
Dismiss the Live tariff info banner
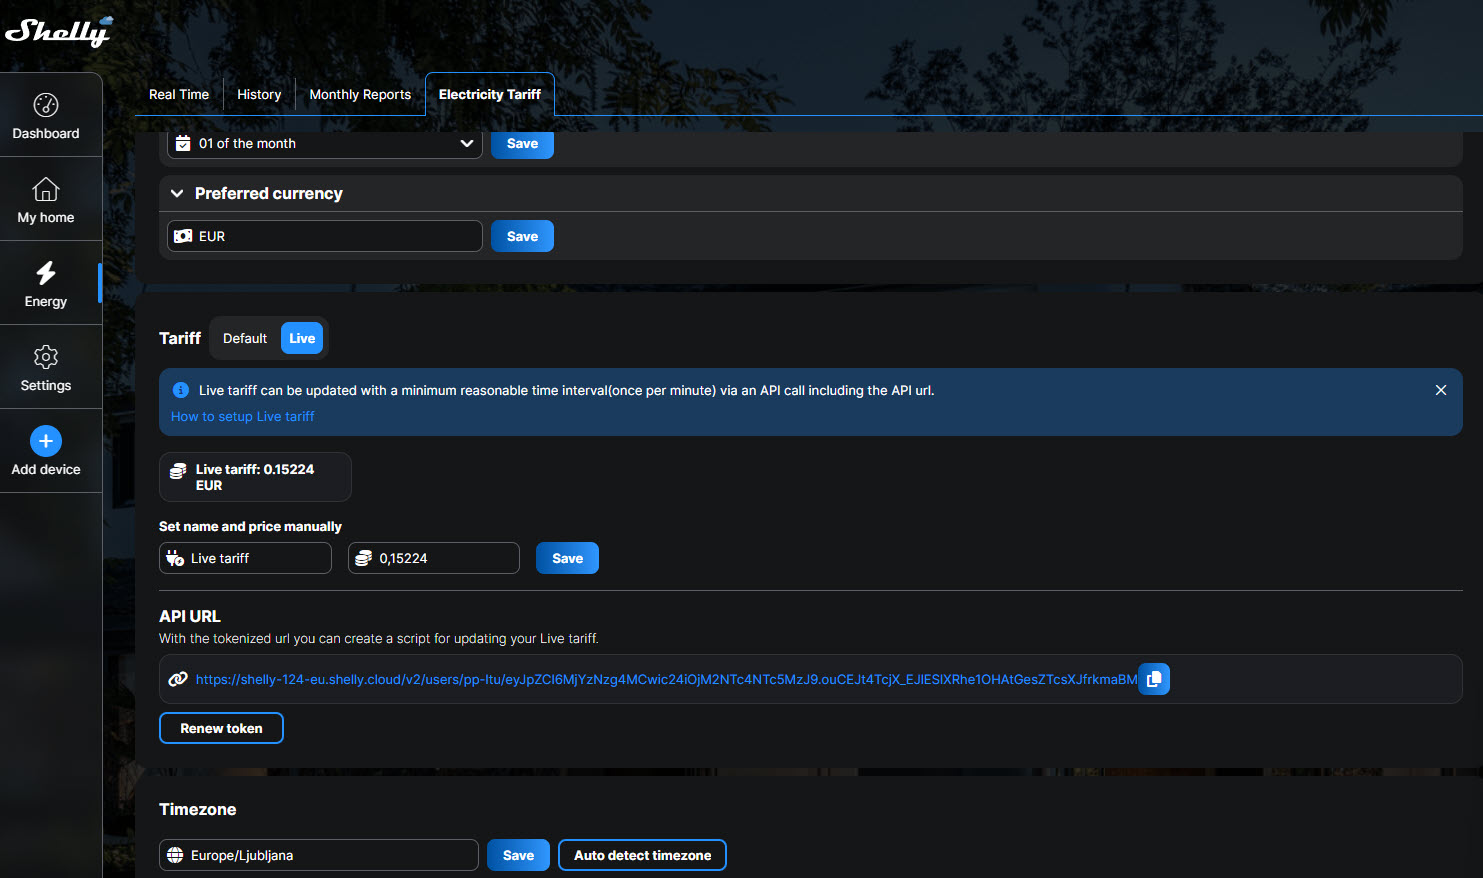(x=1440, y=390)
